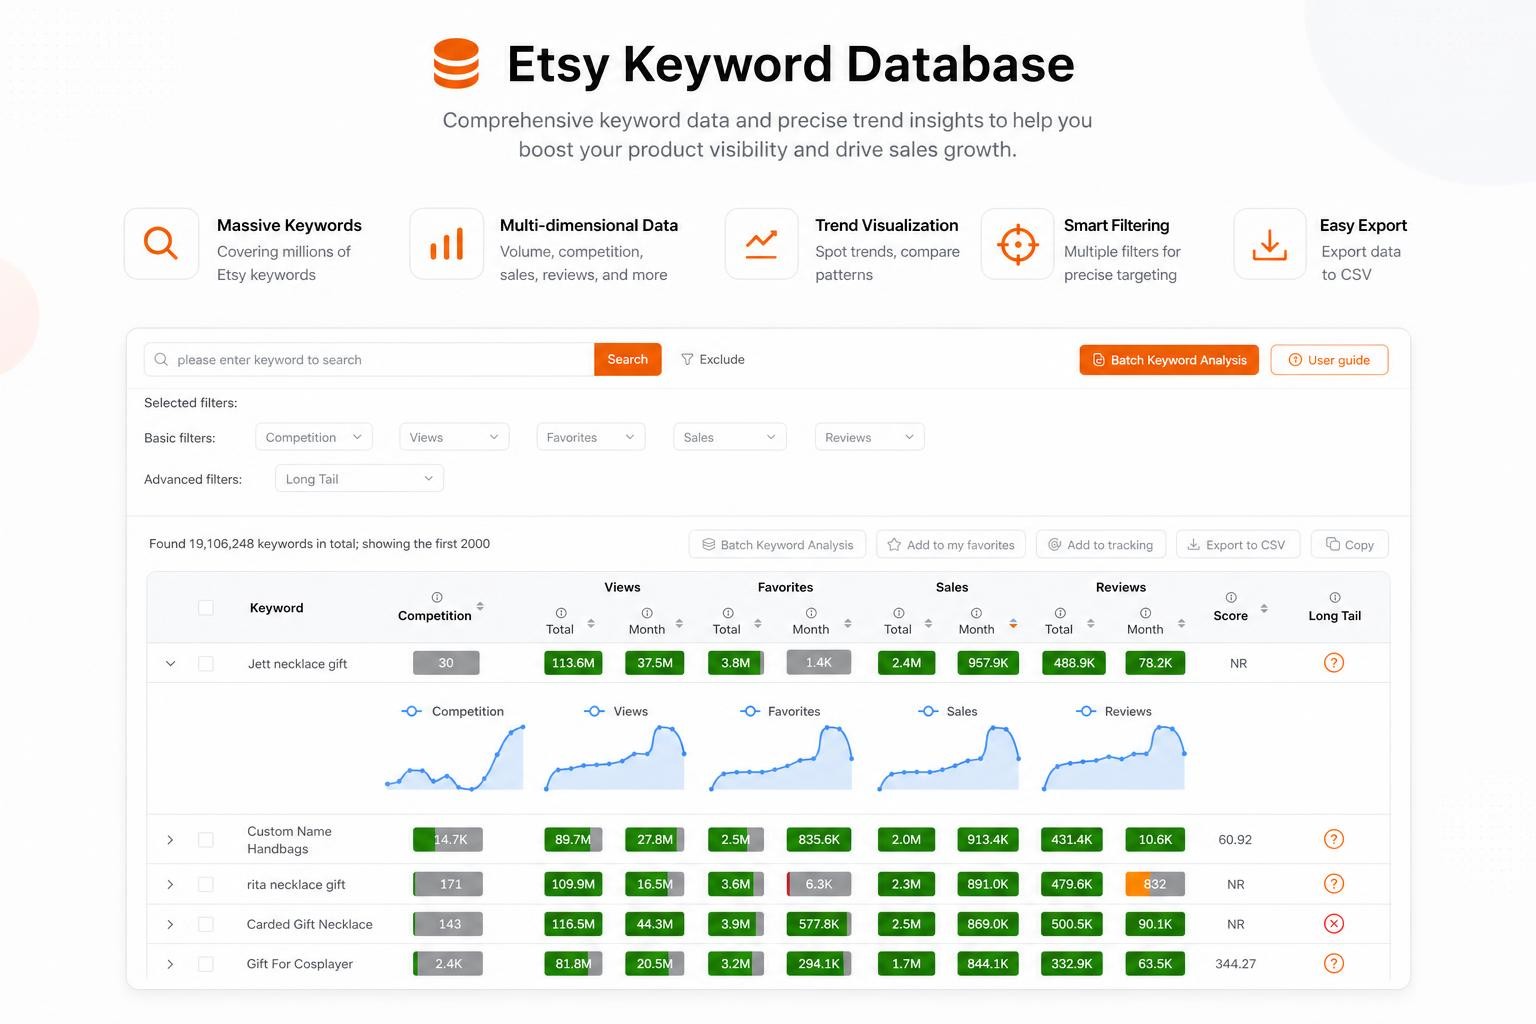The width and height of the screenshot is (1536, 1024).
Task: Sort by Reviews Month using sort arrows
Action: [x=1181, y=623]
